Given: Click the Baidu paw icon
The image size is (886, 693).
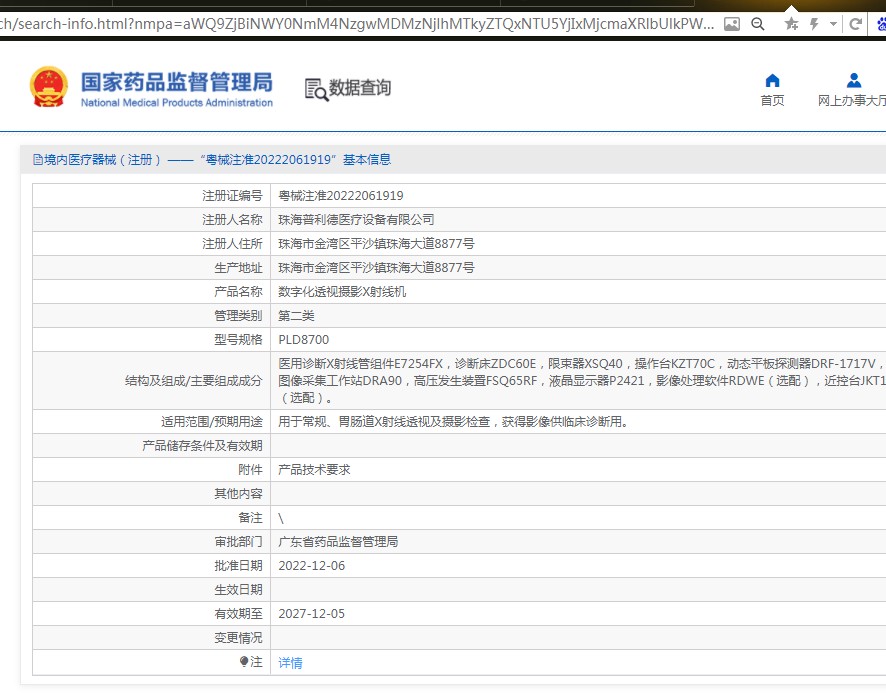Looking at the screenshot, I should (879, 23).
